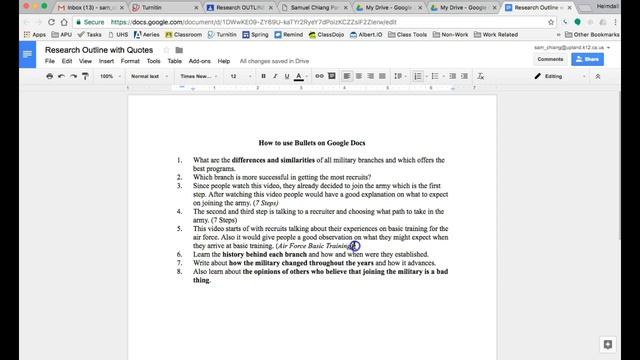Click the browser address bar URL
The image size is (640, 360).
[x=253, y=22]
